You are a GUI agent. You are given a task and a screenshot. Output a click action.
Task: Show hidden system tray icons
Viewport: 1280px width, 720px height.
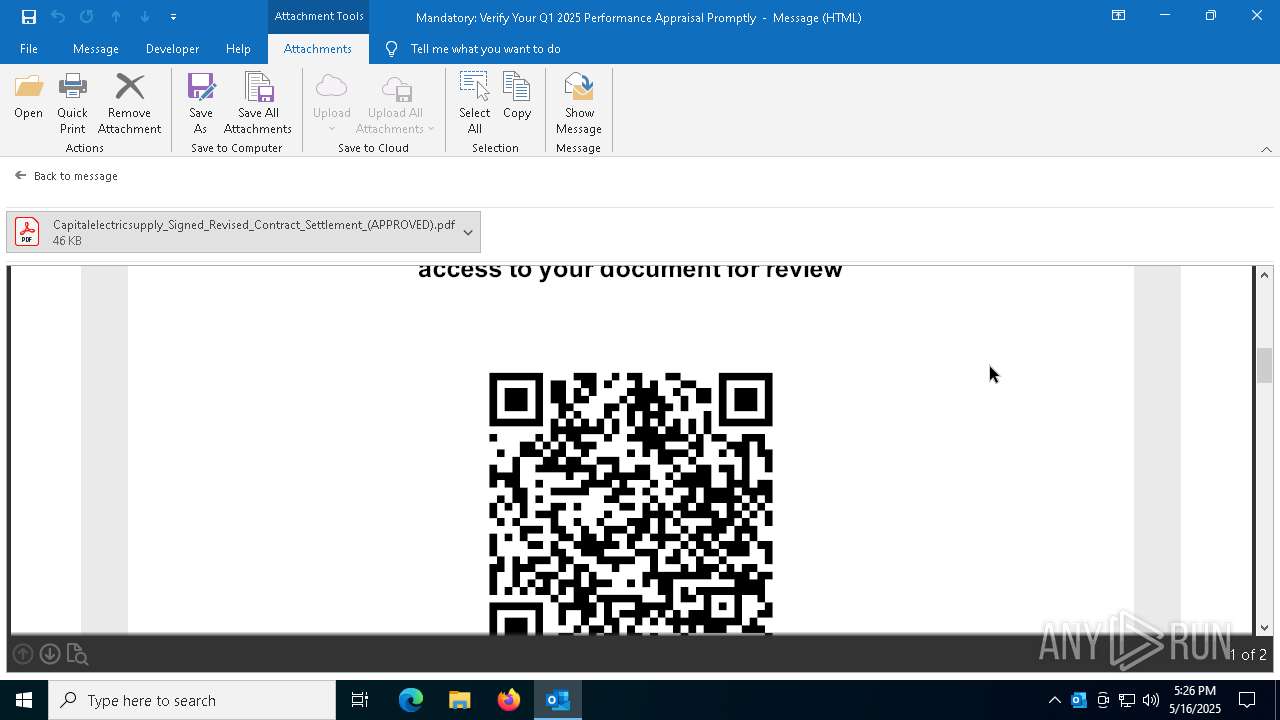1054,700
